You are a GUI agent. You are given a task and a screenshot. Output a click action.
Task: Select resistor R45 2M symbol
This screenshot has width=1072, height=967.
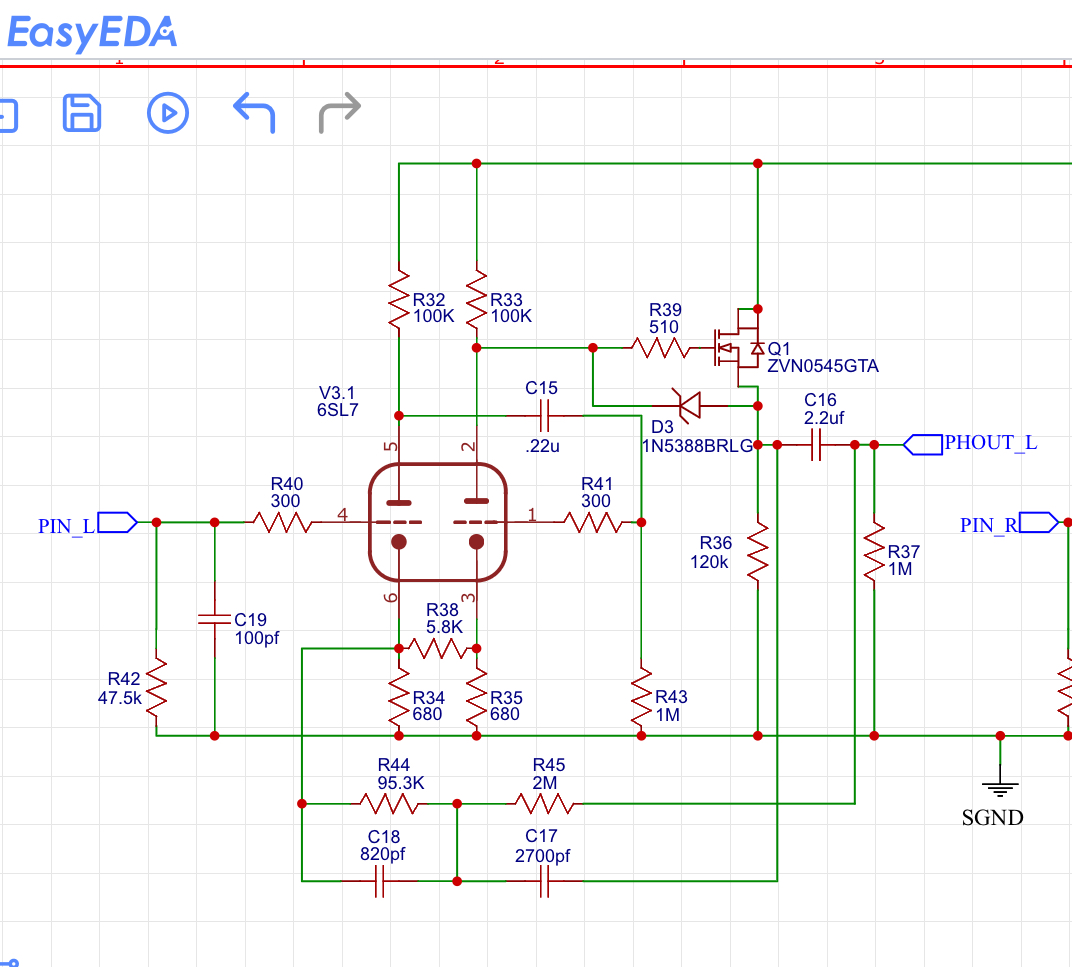click(x=544, y=804)
